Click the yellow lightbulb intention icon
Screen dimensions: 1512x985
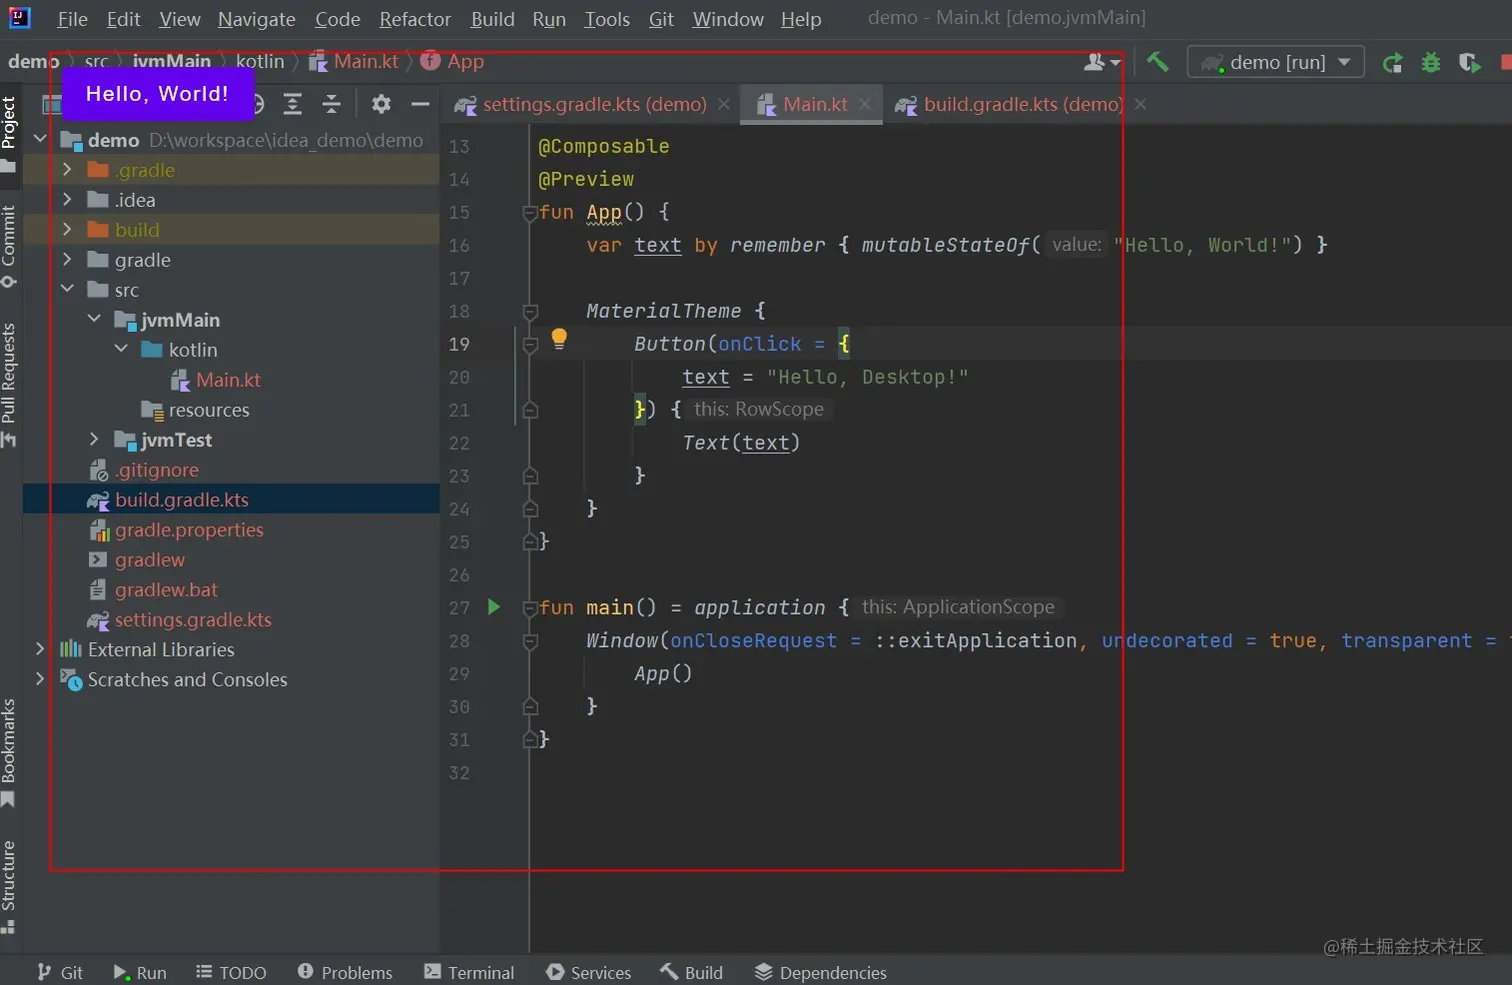559,339
